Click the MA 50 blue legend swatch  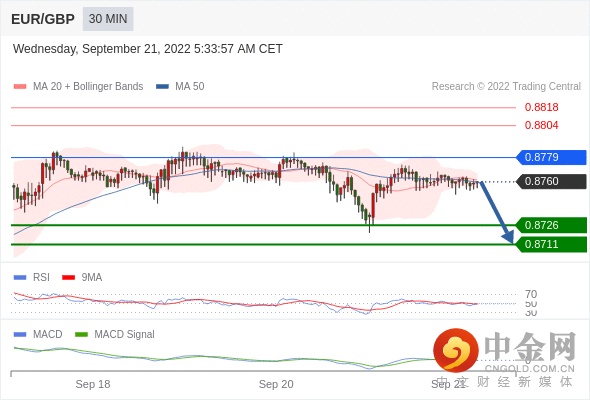pyautogui.click(x=162, y=87)
